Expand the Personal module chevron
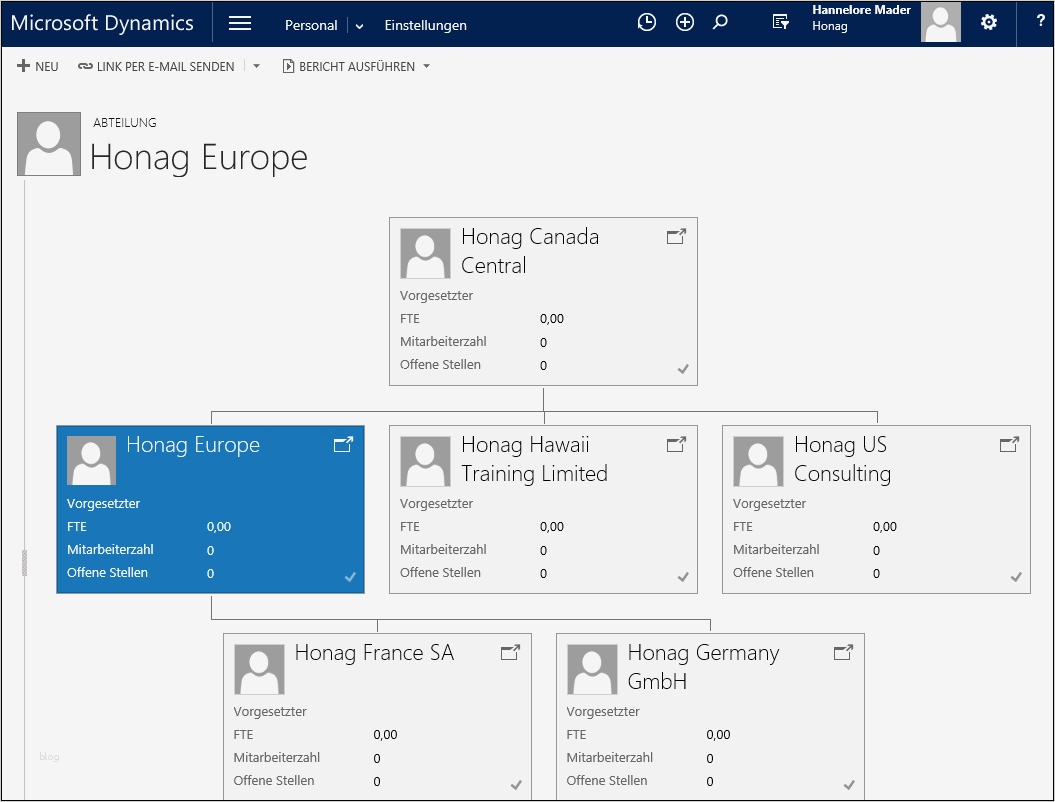This screenshot has width=1055, height=802. click(x=360, y=26)
